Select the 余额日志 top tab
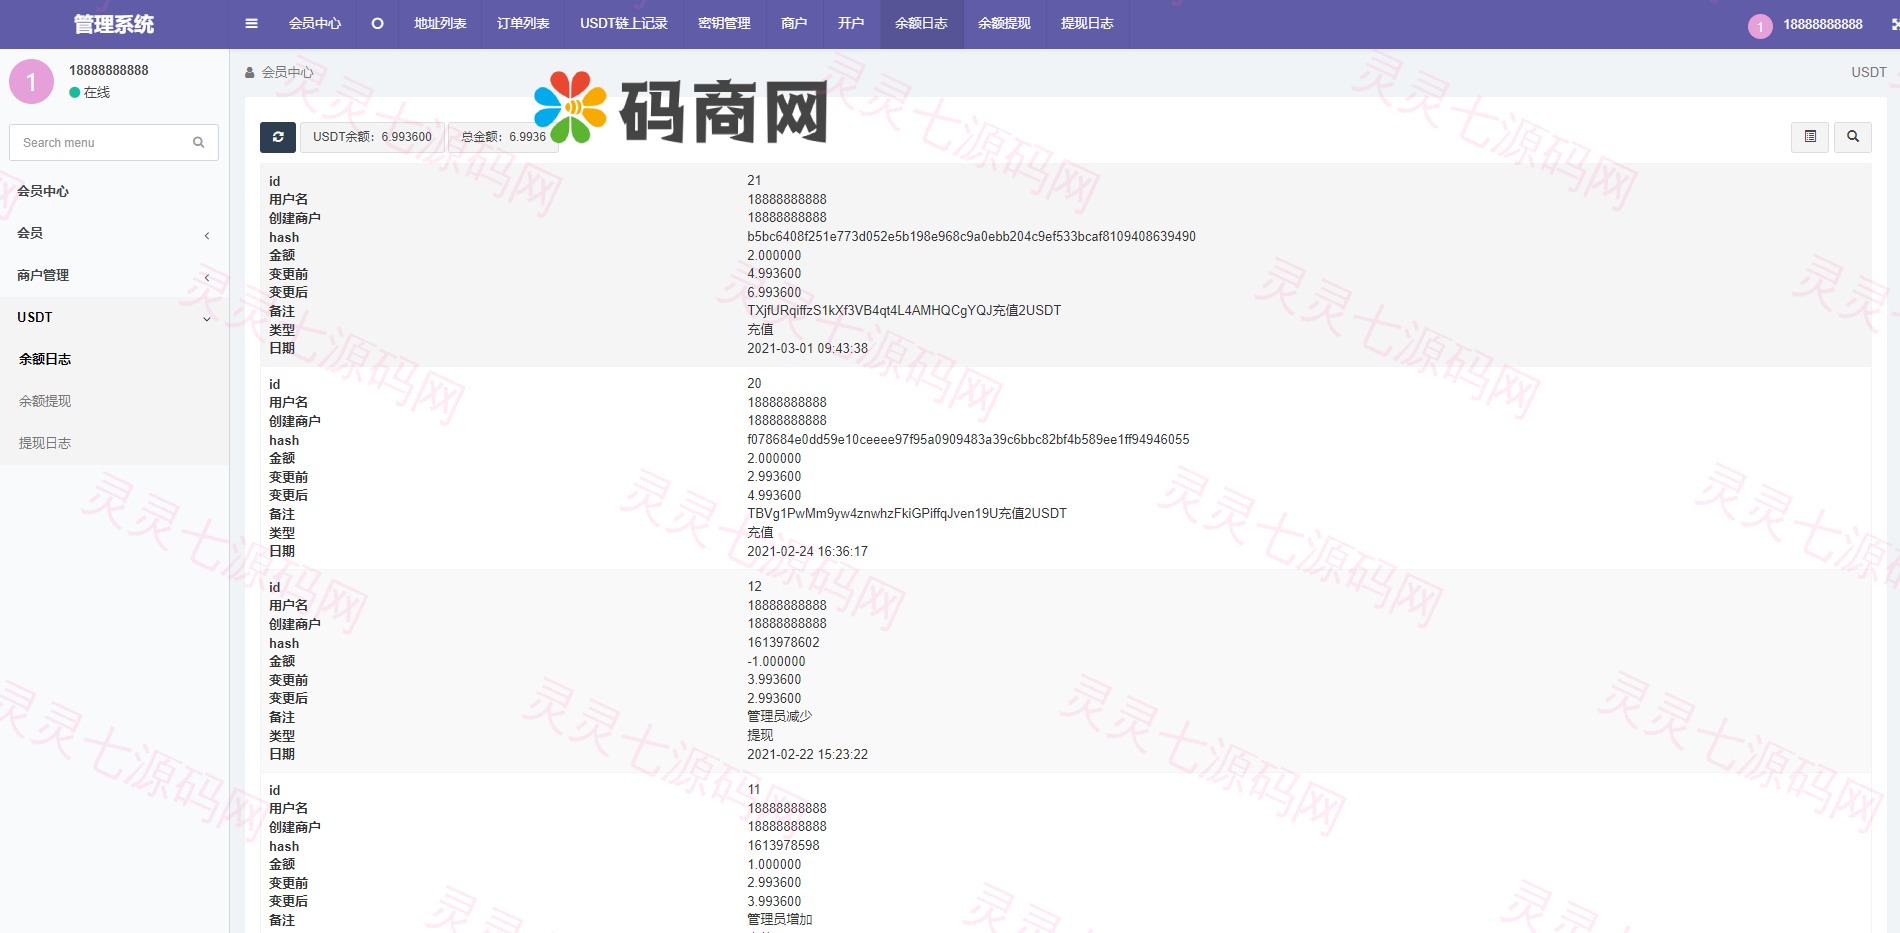This screenshot has height=933, width=1900. pos(921,24)
